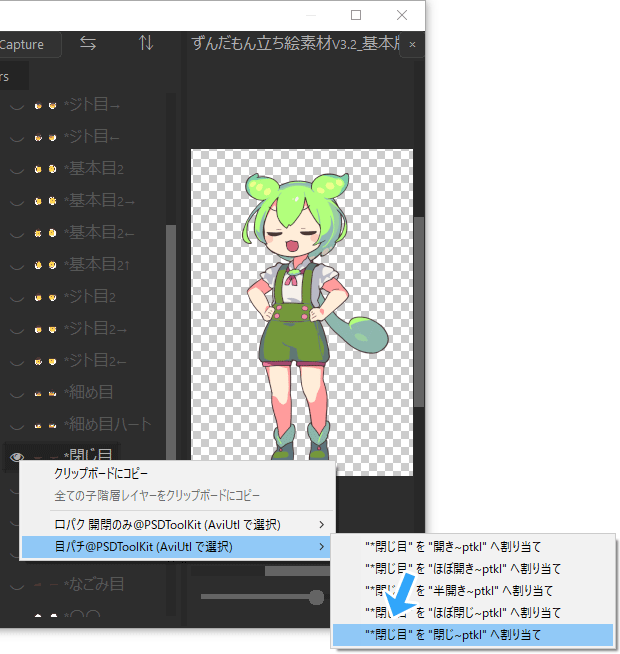Click the layer list vertical scrollbar
This screenshot has width=620, height=654.
click(171, 342)
